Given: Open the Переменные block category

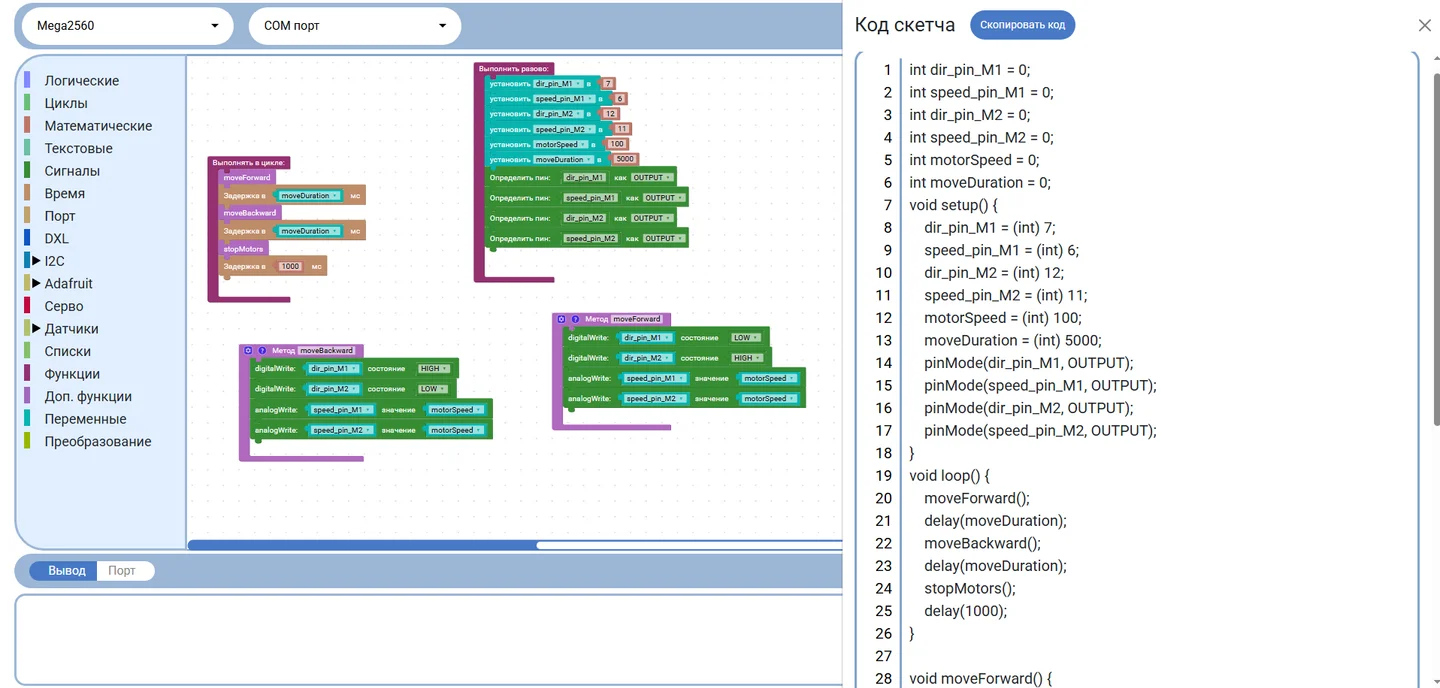Looking at the screenshot, I should (x=85, y=419).
